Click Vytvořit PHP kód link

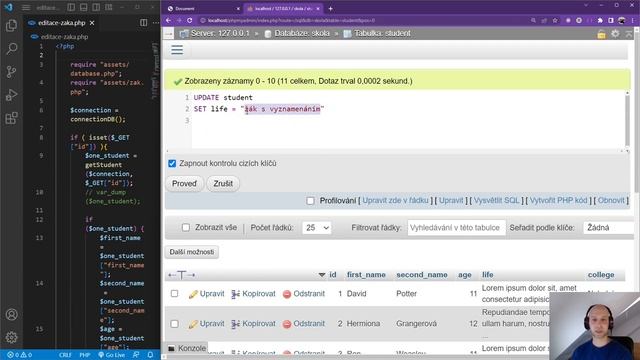(558, 200)
